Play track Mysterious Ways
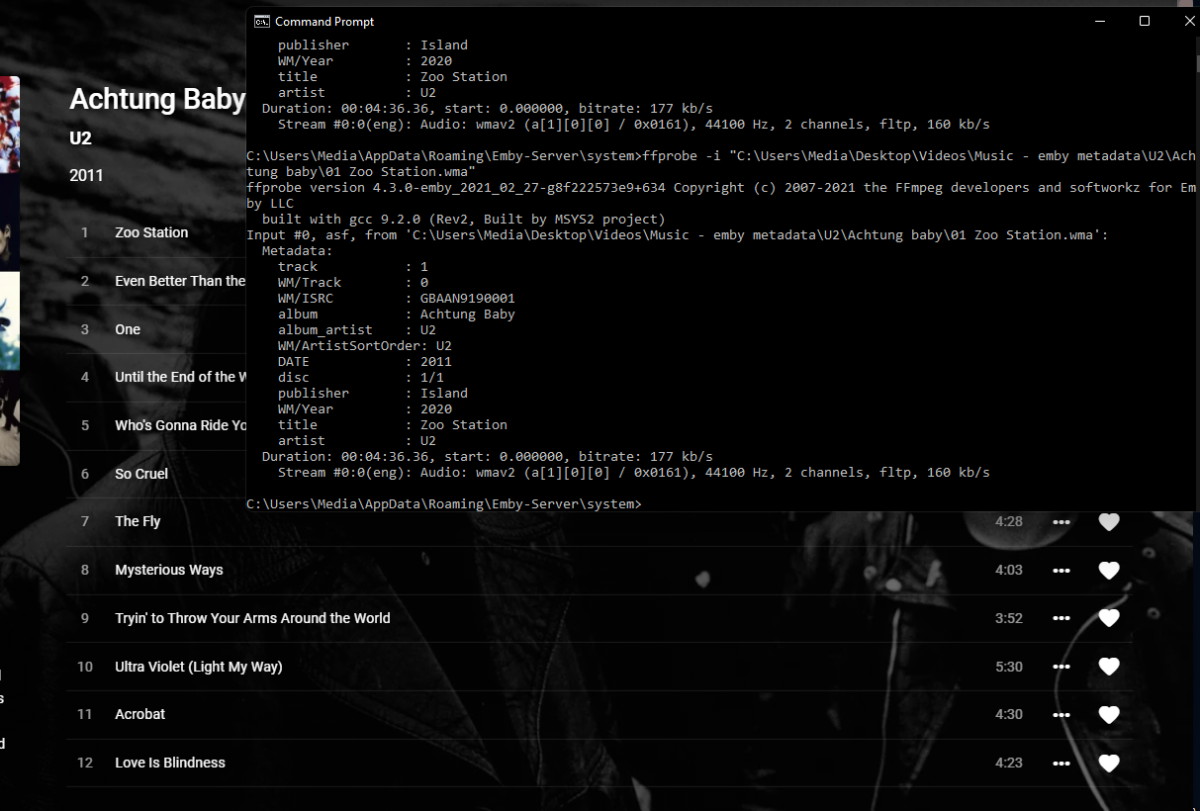This screenshot has width=1200, height=811. pos(169,570)
